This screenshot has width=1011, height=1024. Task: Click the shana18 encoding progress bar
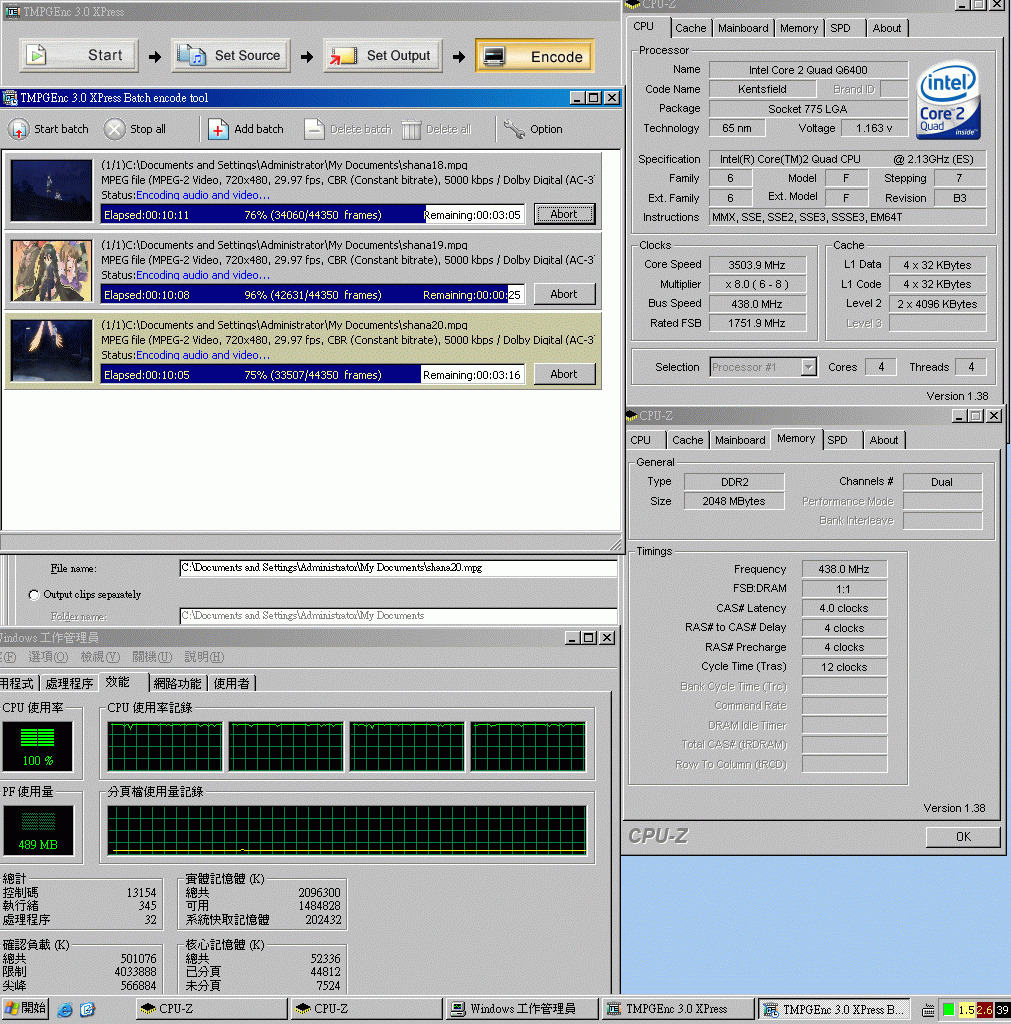312,215
